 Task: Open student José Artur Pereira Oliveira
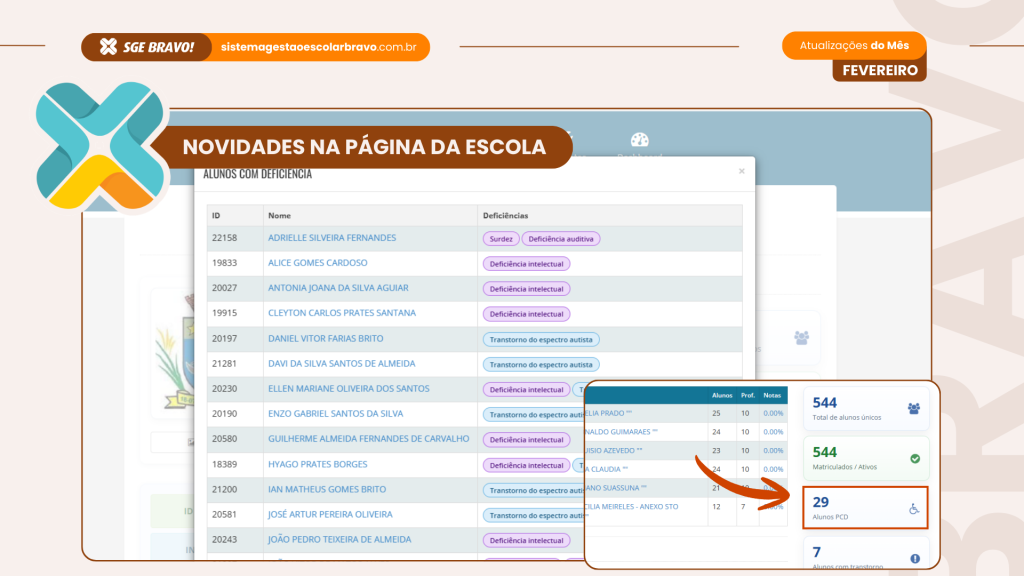click(x=329, y=514)
